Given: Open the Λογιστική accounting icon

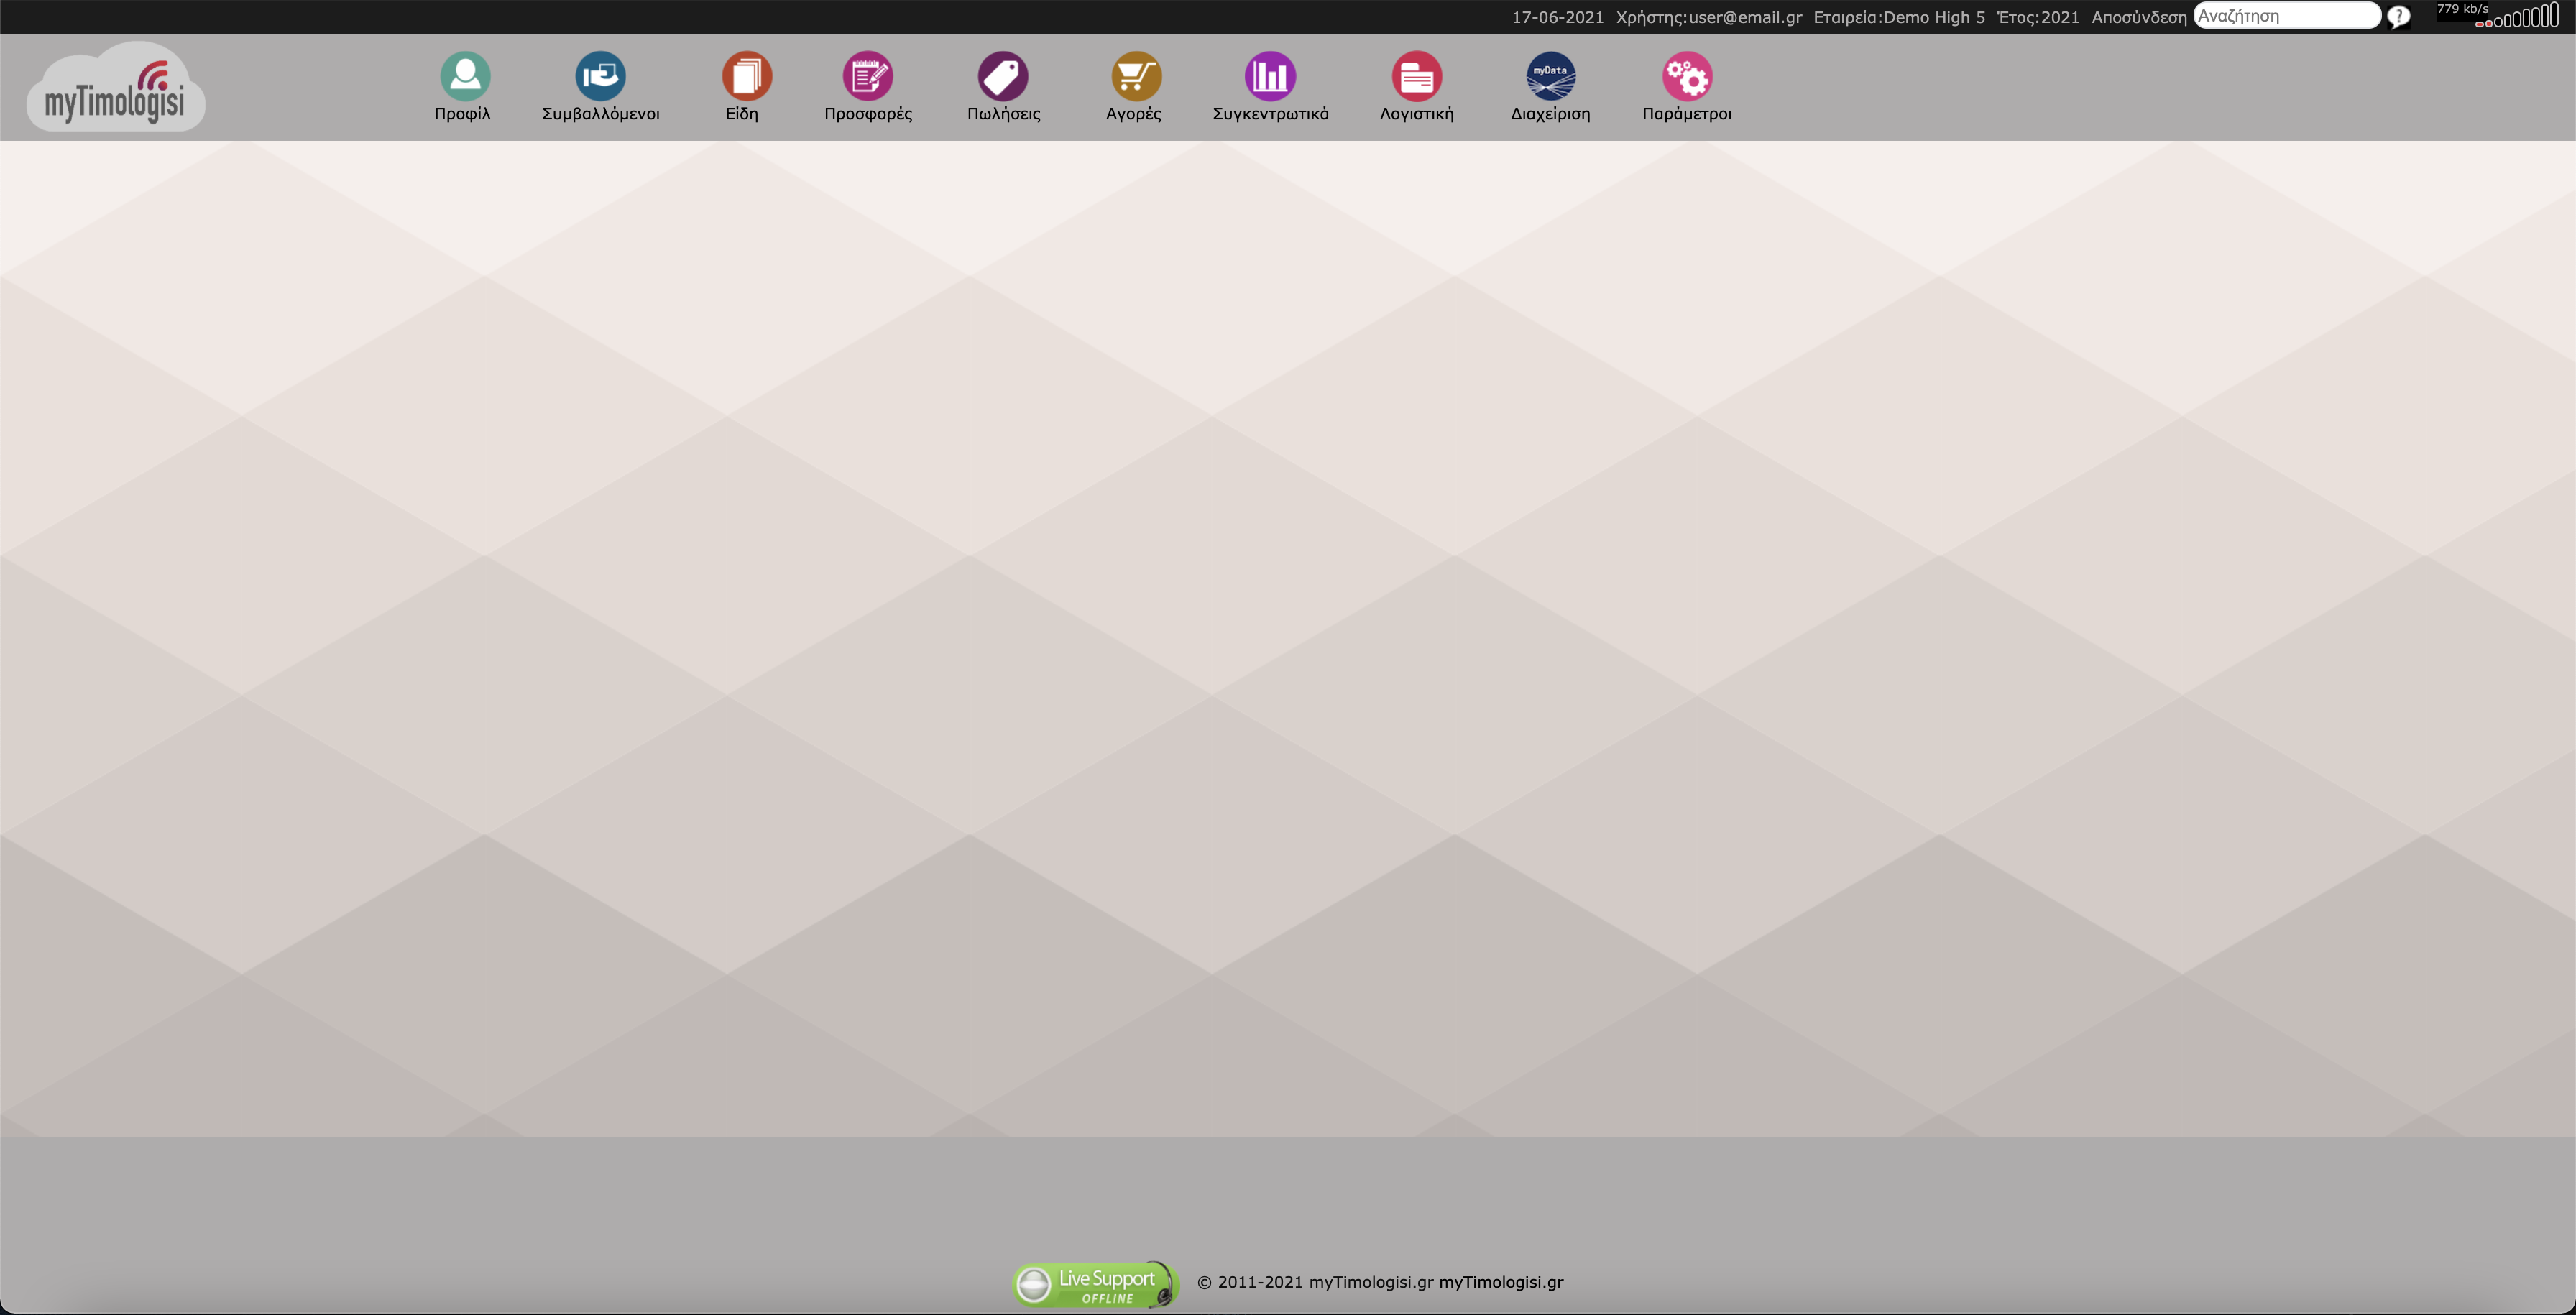Looking at the screenshot, I should click(x=1416, y=77).
